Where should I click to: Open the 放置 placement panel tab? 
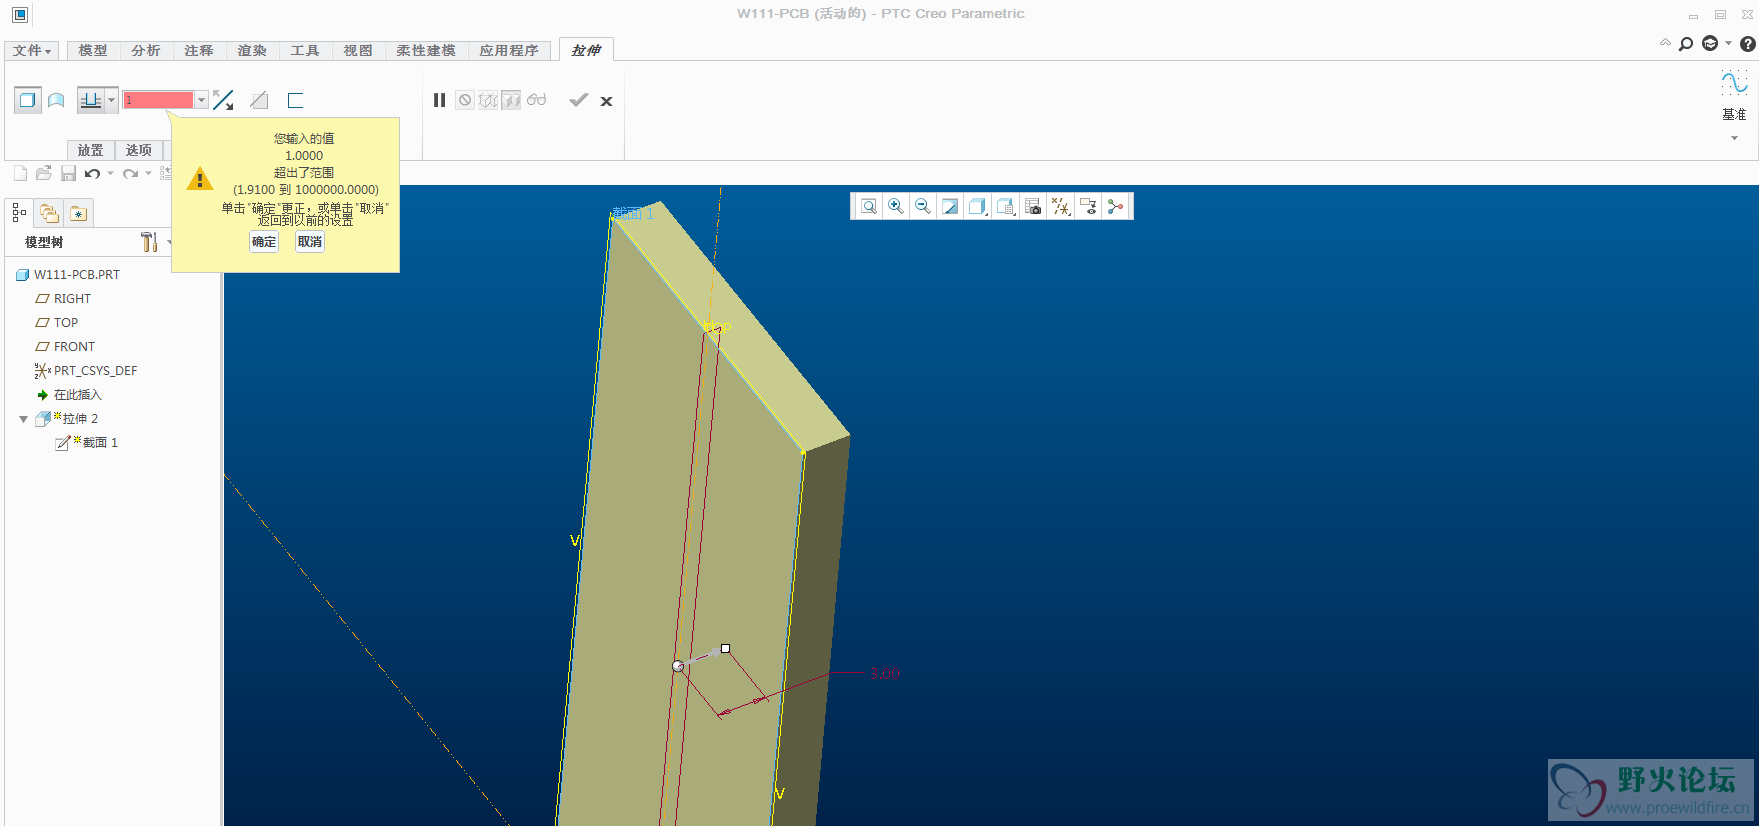pos(91,150)
